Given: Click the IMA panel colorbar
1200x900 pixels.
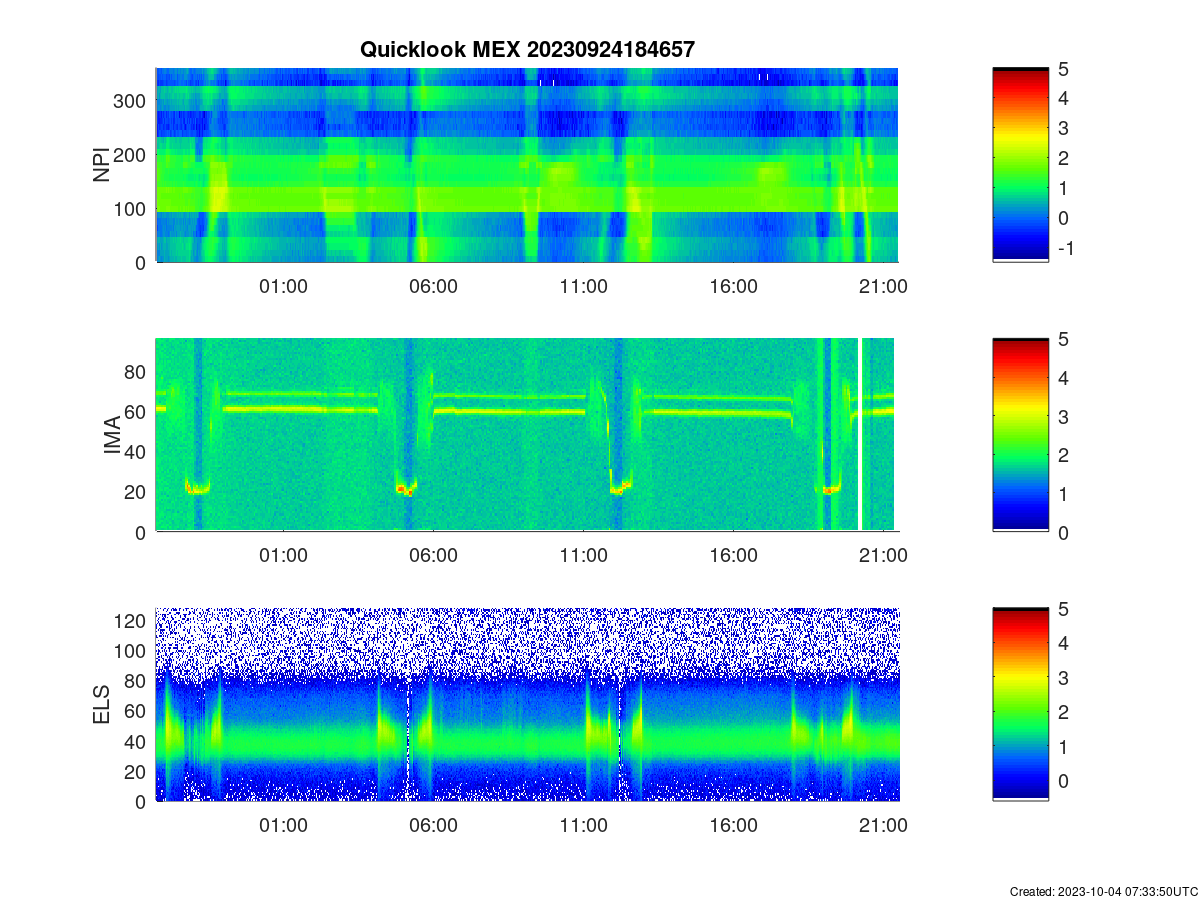Looking at the screenshot, I should point(1021,435).
